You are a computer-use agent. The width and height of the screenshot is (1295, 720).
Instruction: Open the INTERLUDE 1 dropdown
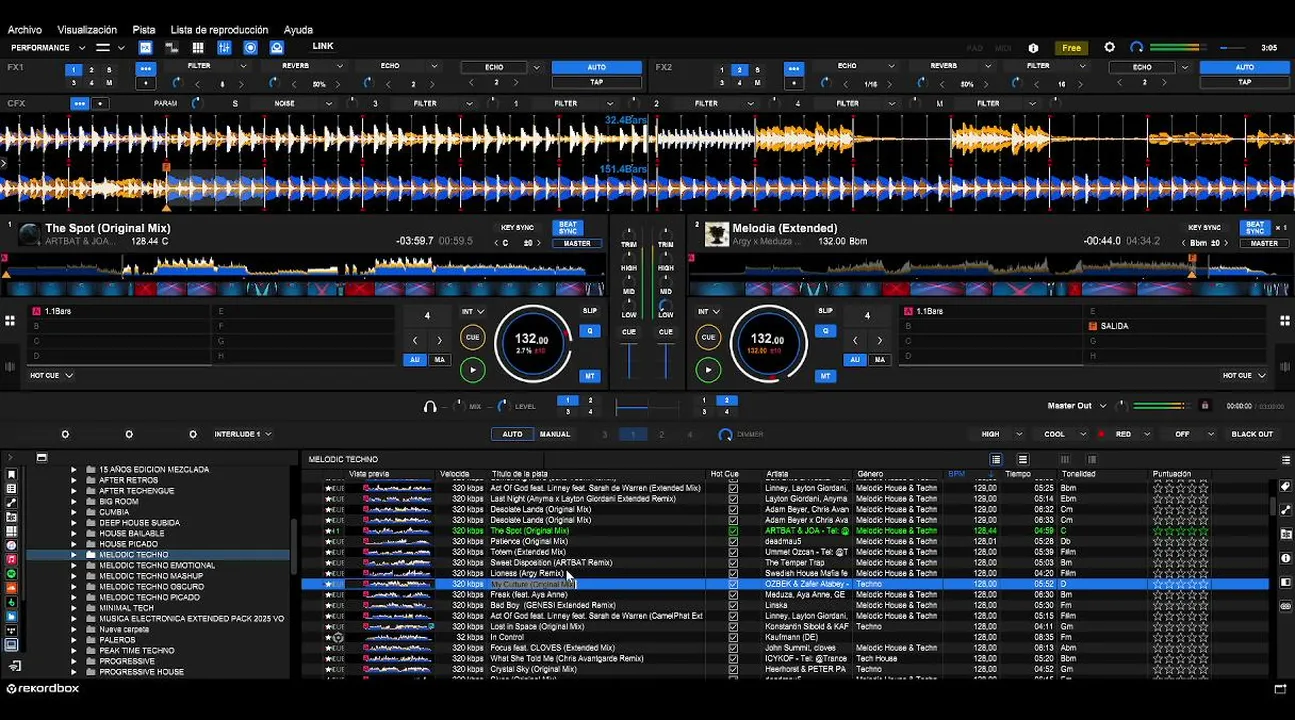[x=242, y=434]
